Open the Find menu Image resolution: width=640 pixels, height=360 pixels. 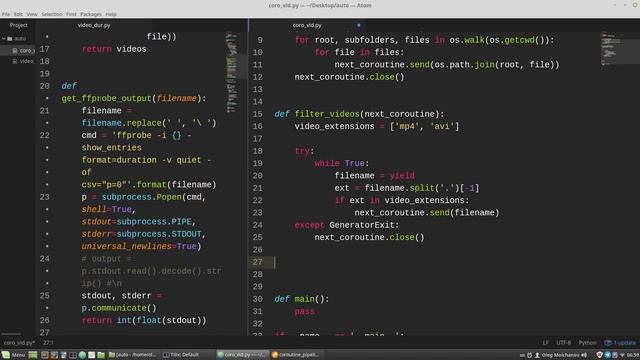(x=71, y=14)
